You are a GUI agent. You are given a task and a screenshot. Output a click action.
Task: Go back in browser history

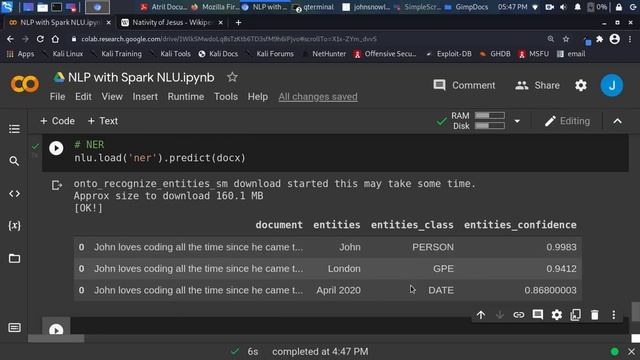[10, 39]
